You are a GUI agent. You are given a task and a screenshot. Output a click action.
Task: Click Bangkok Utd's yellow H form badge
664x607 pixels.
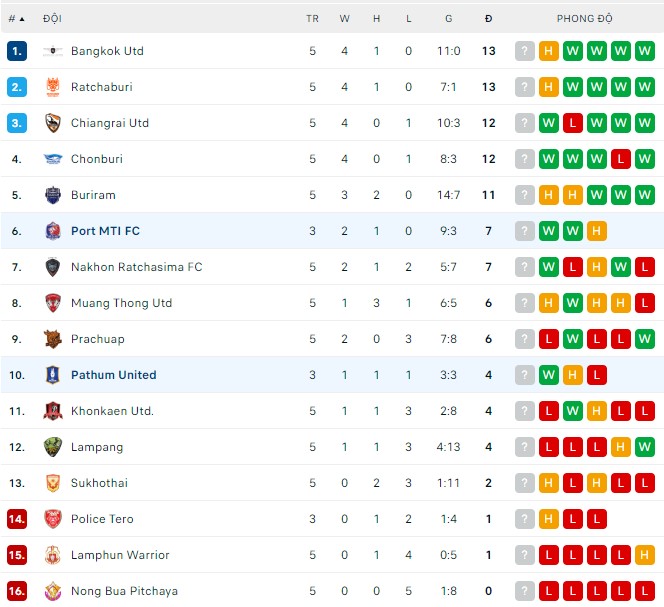pyautogui.click(x=548, y=51)
